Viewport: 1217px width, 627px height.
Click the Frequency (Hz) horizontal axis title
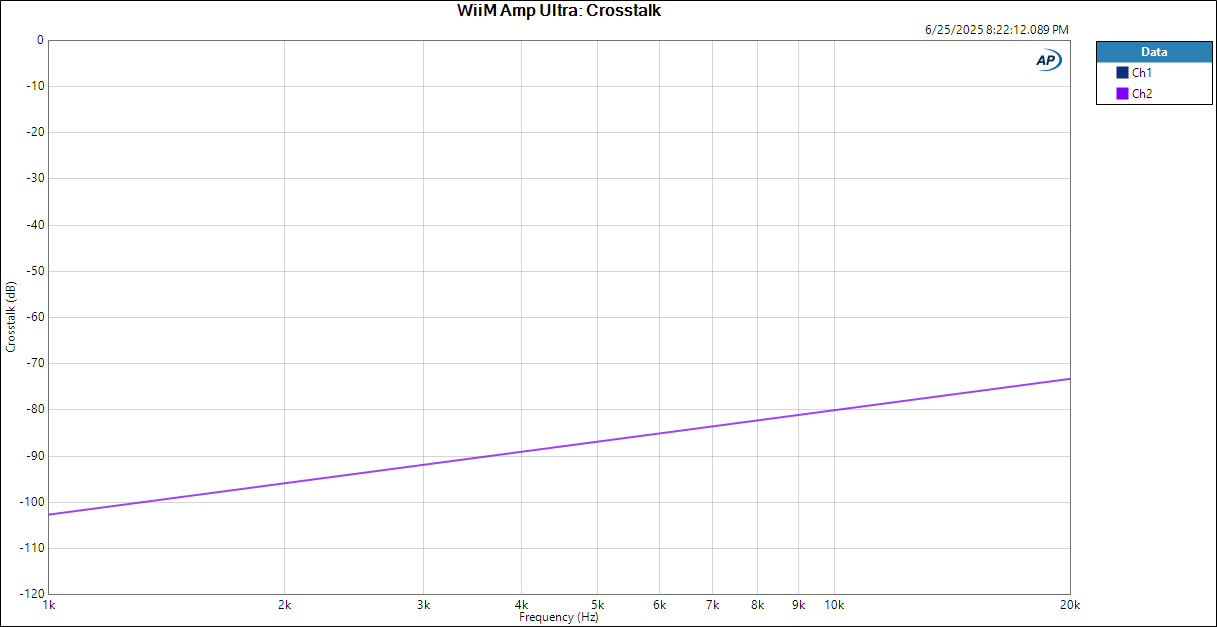[559, 617]
